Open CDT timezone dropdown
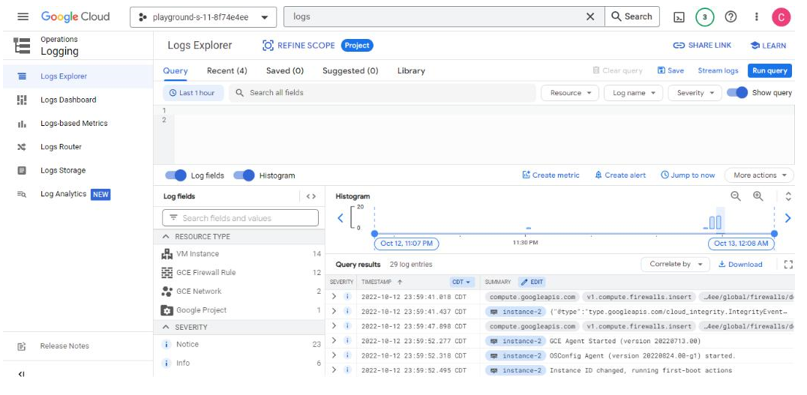This screenshot has height=395, width=807. [461, 282]
